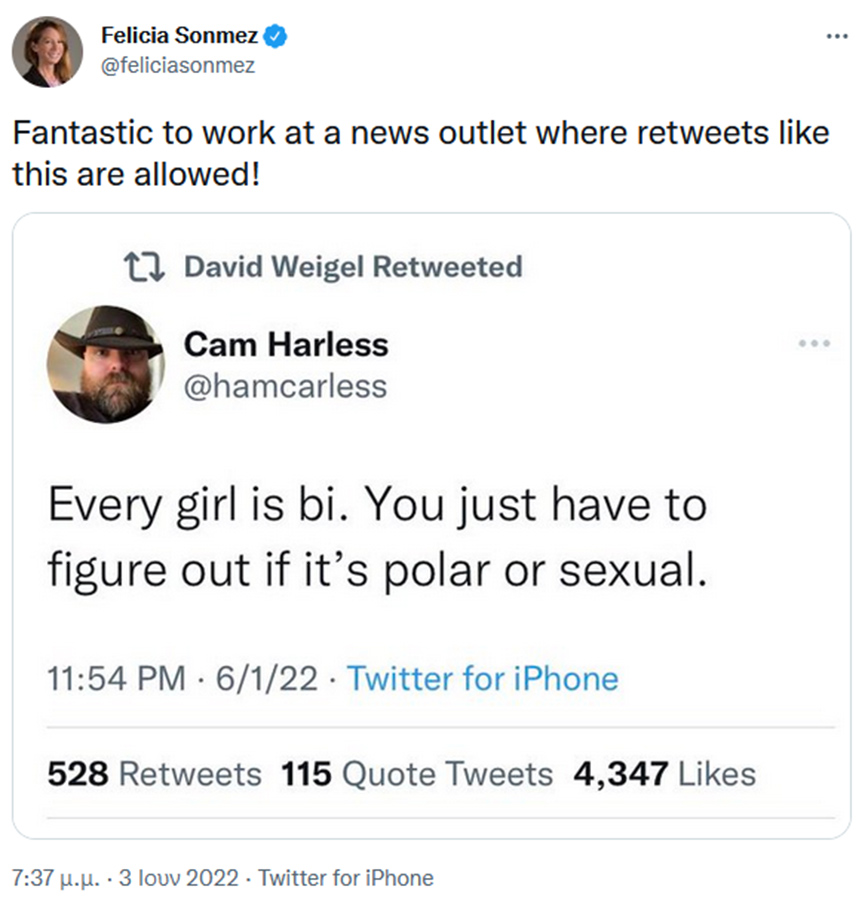
Task: Open the Cam Harless profile name
Action: click(286, 345)
